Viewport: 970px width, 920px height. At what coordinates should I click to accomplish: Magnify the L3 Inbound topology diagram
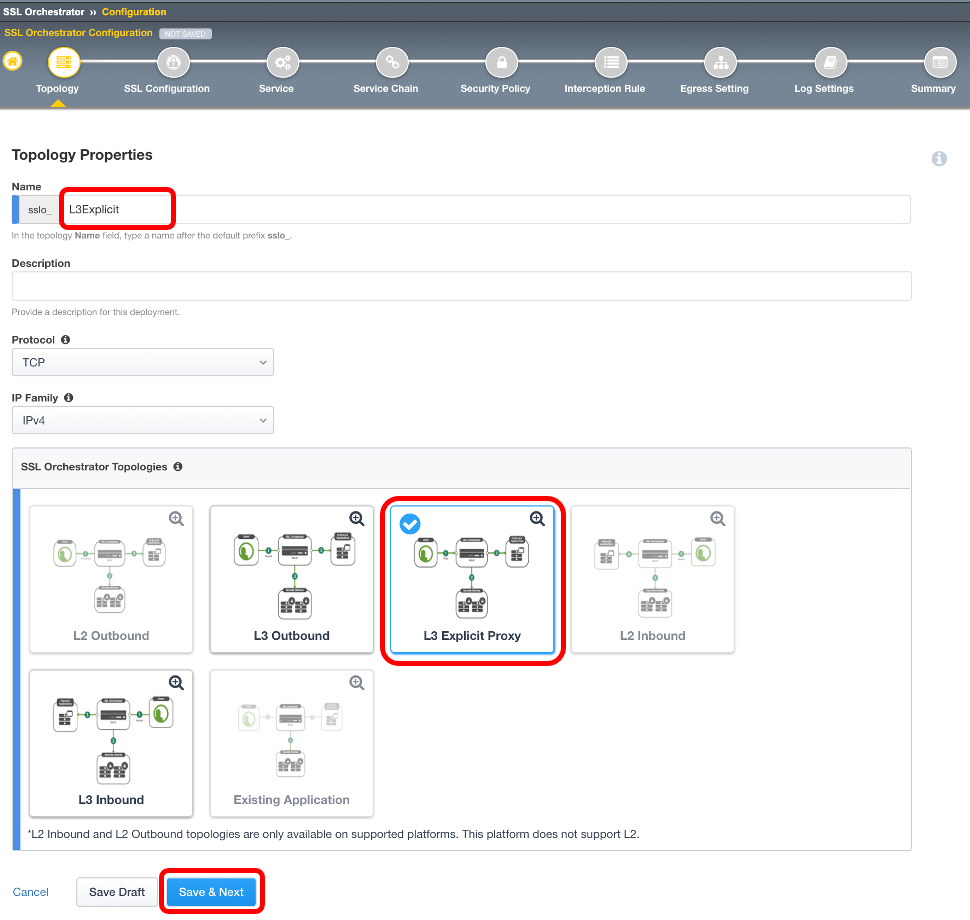coord(176,682)
